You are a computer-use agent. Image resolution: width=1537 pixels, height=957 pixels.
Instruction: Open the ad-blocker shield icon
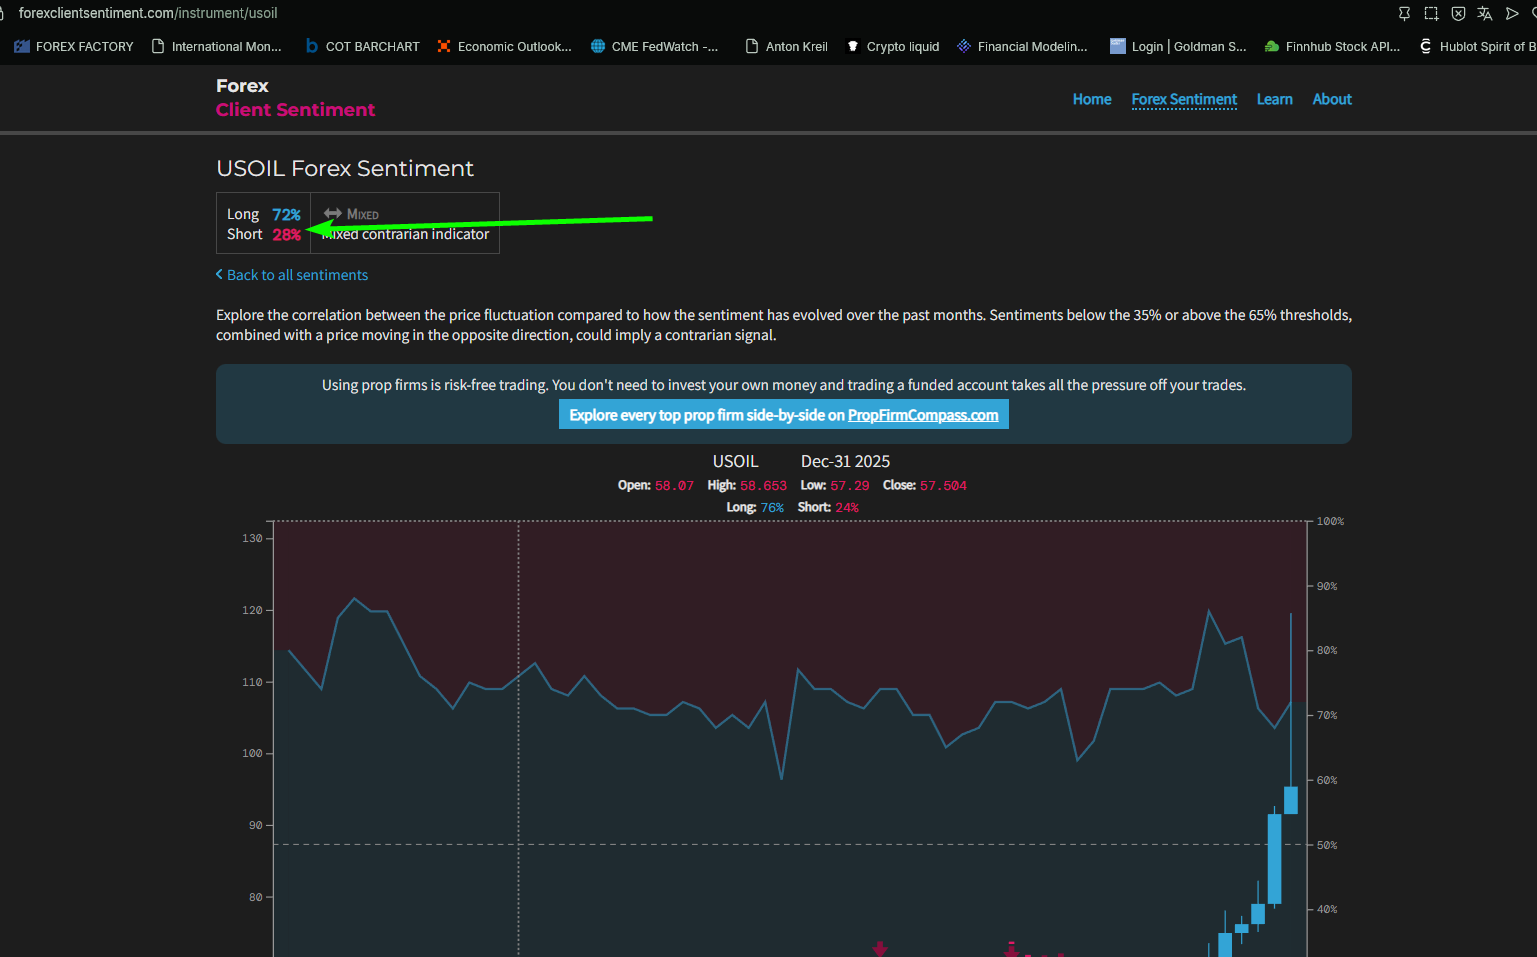(1458, 14)
